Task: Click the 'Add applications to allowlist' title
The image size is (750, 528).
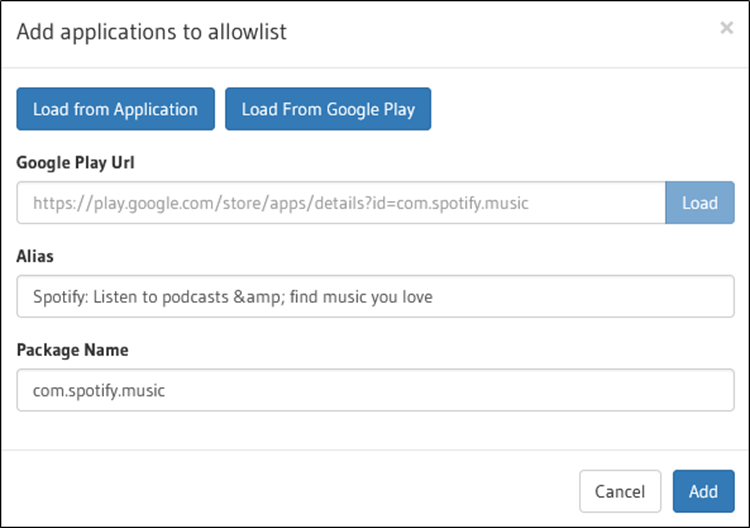Action: click(152, 32)
